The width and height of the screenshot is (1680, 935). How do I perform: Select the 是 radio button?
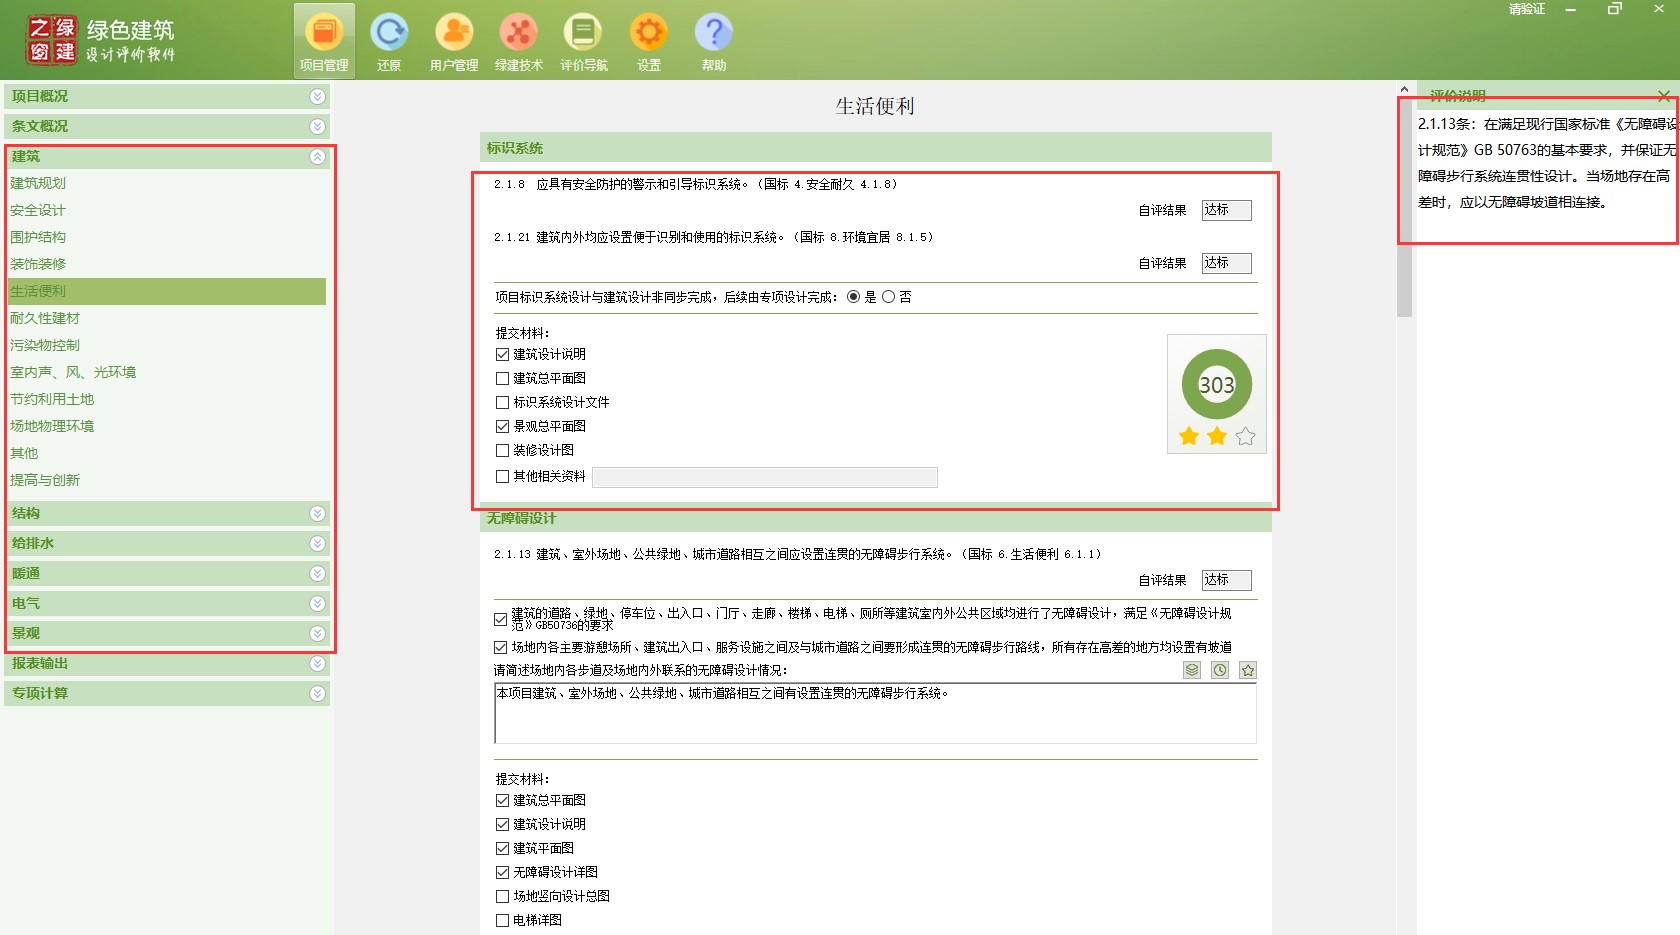[x=853, y=297]
